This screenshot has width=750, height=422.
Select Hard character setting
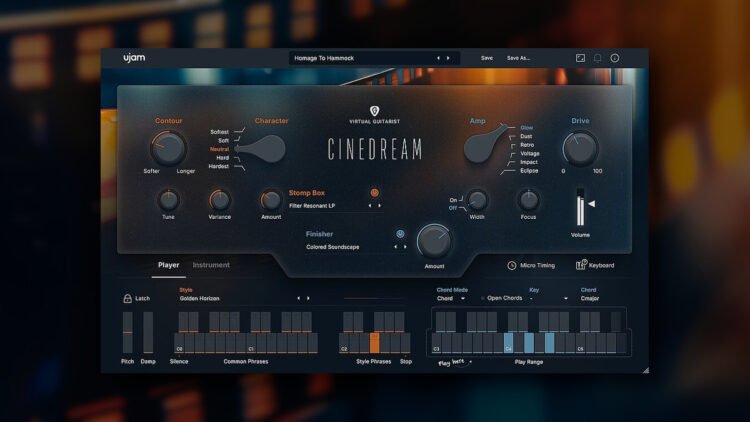coord(222,158)
